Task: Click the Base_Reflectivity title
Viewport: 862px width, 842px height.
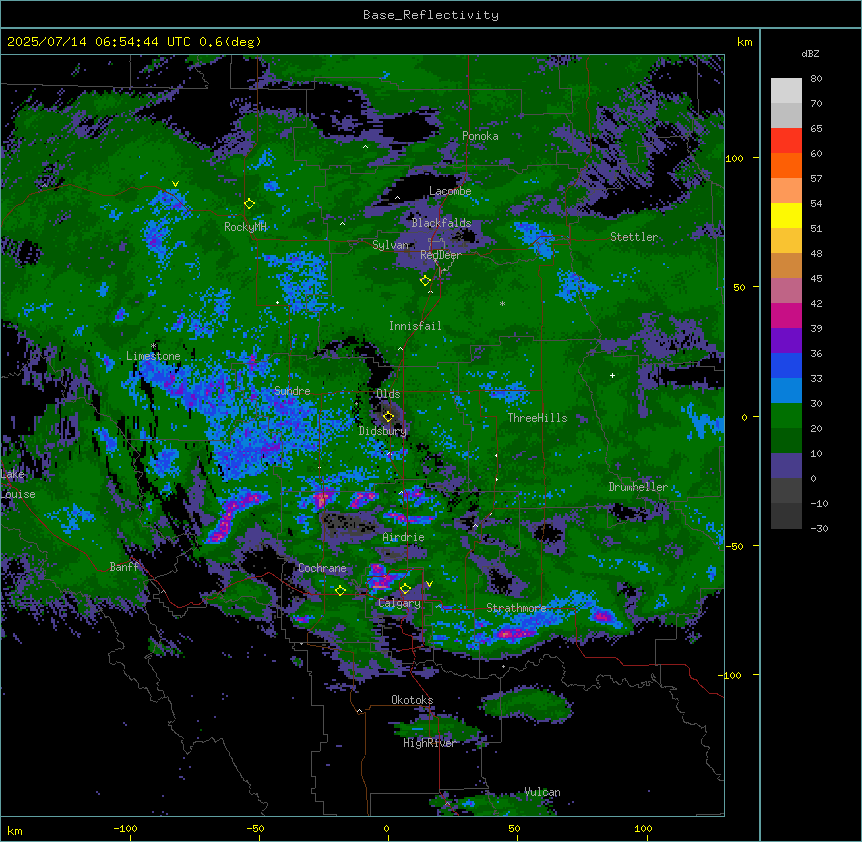Action: [431, 15]
